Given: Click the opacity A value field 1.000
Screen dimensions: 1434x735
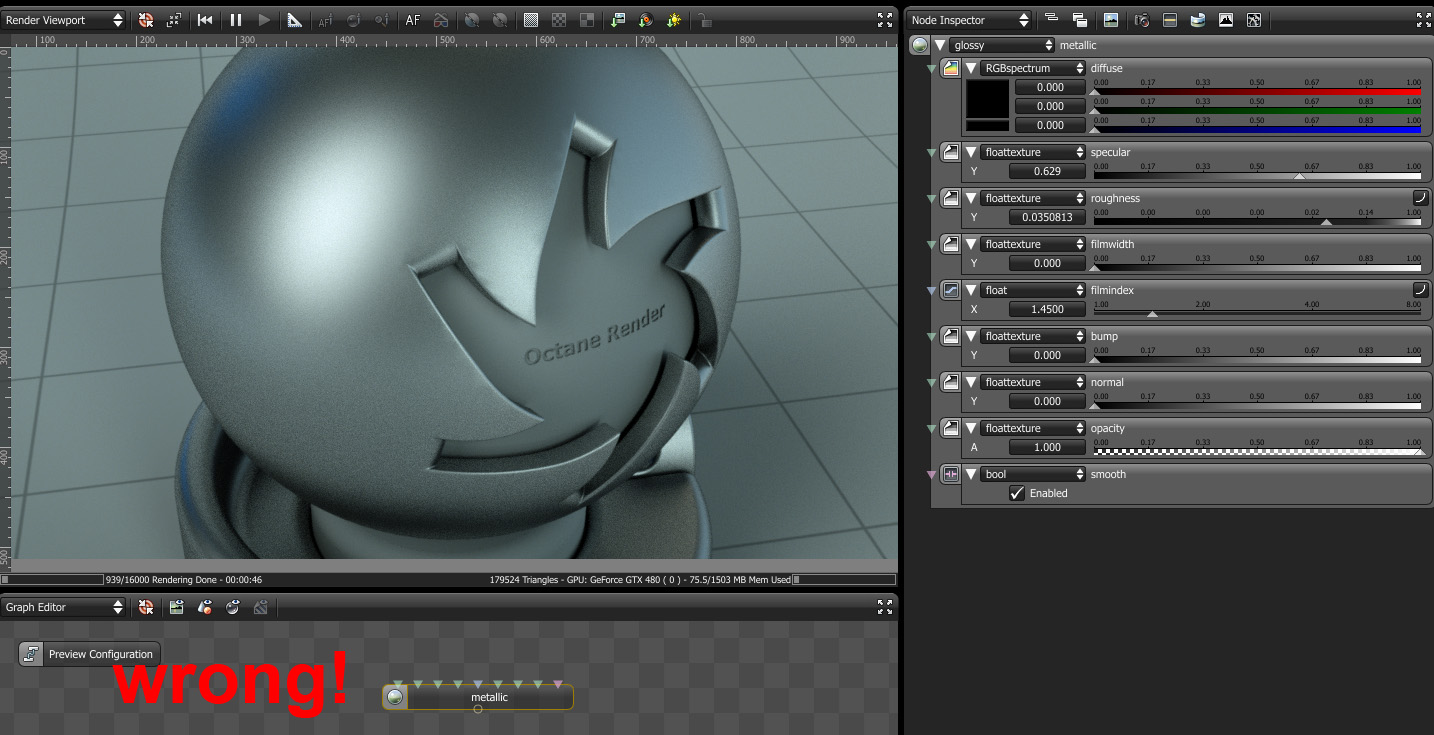Looking at the screenshot, I should point(1046,447).
